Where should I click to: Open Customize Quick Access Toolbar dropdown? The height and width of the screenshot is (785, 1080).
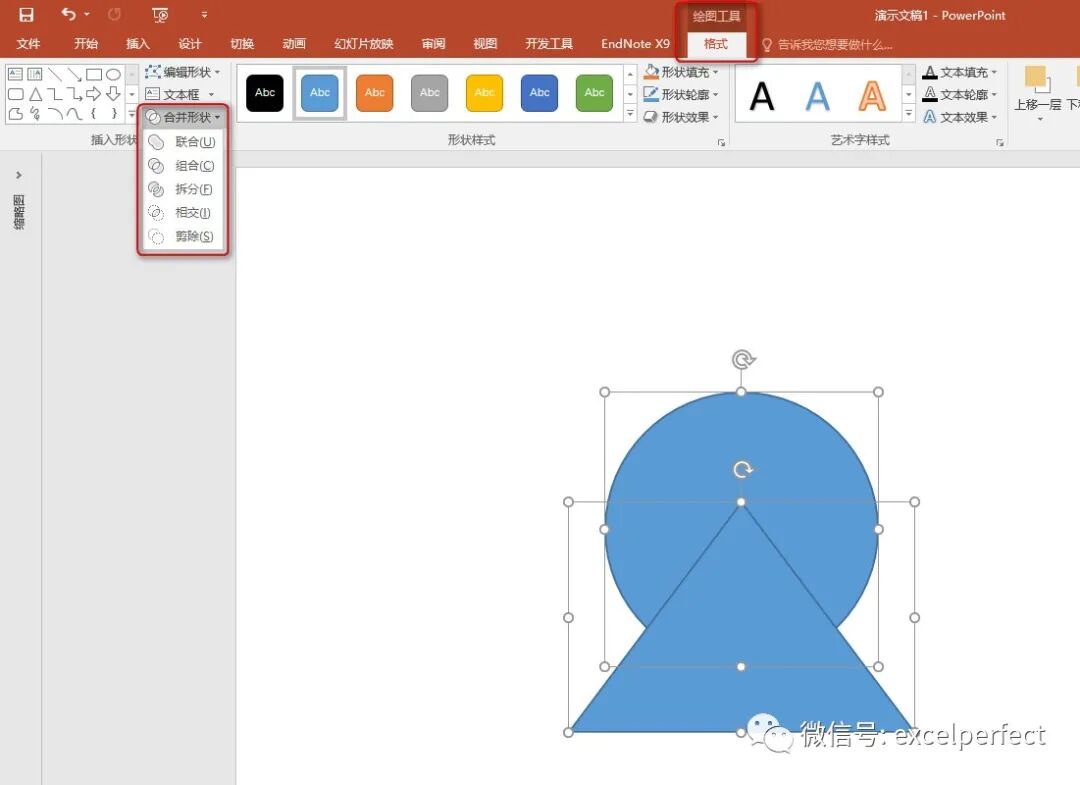(x=204, y=14)
